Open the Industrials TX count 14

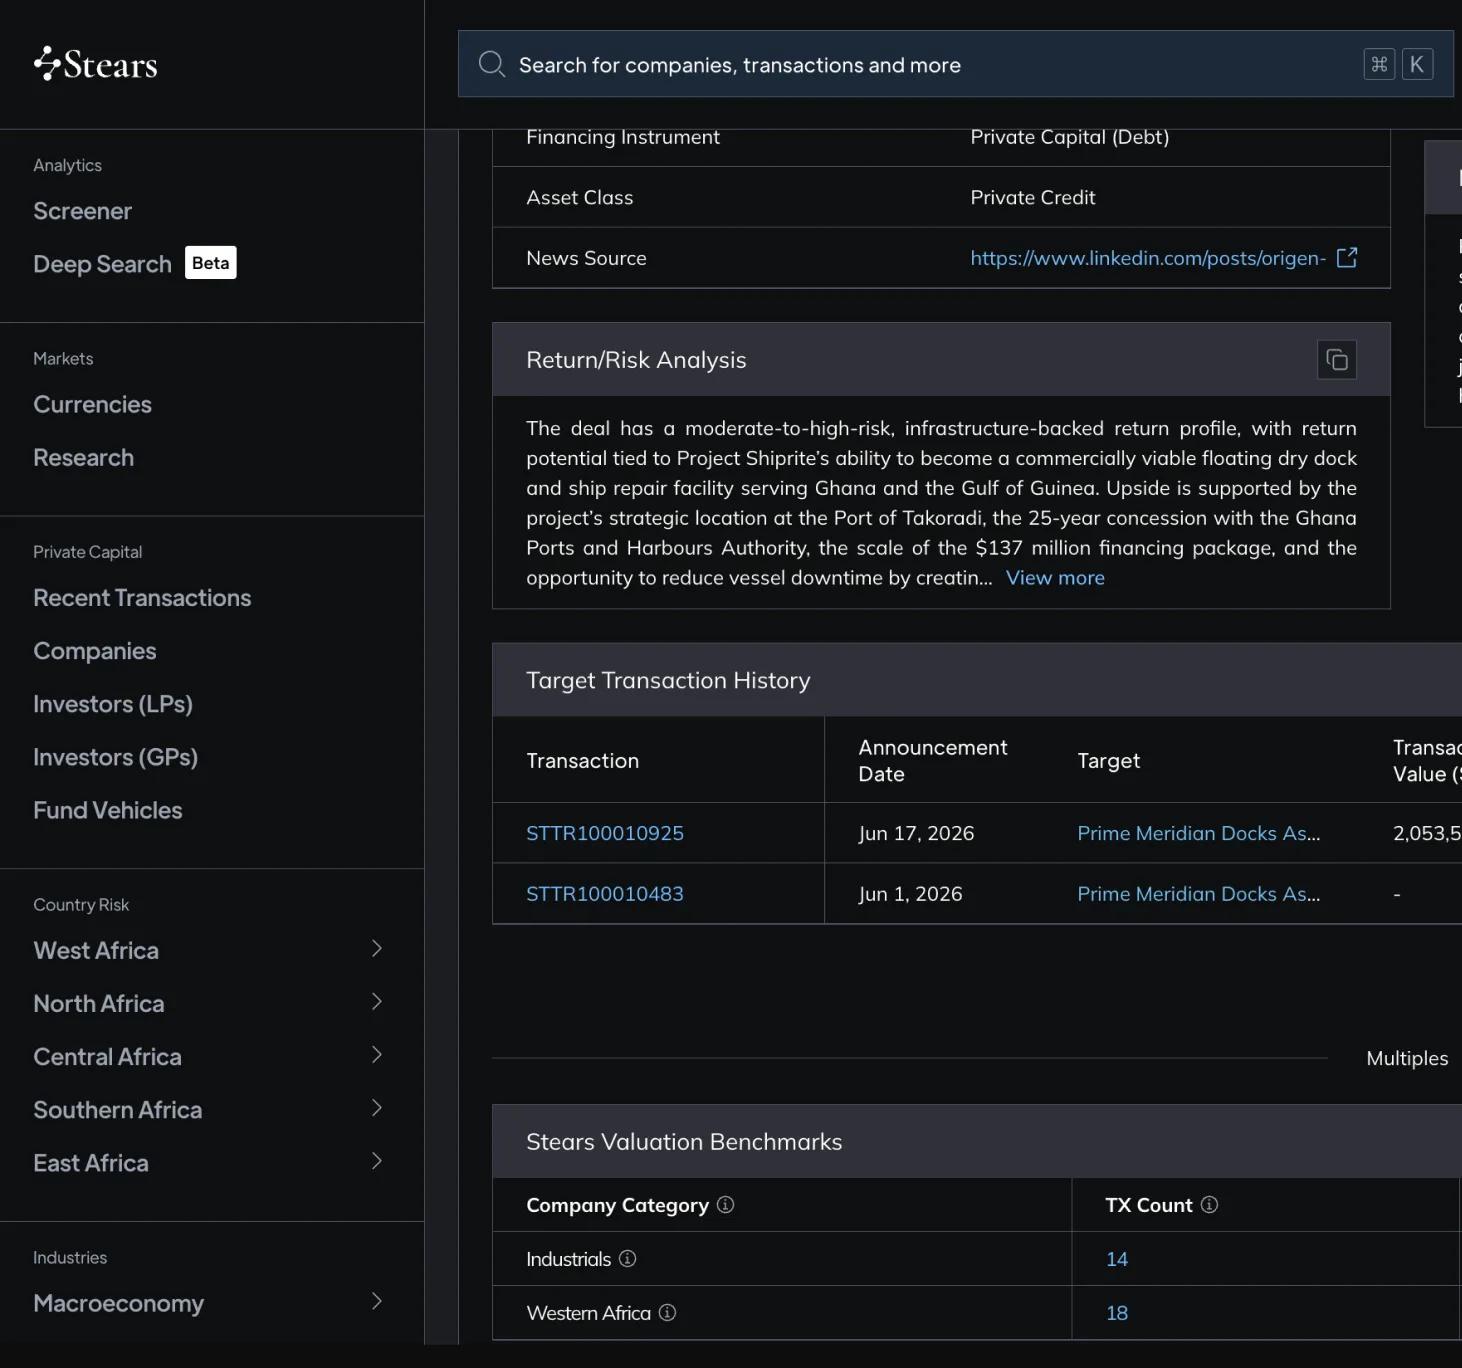tap(1117, 1259)
